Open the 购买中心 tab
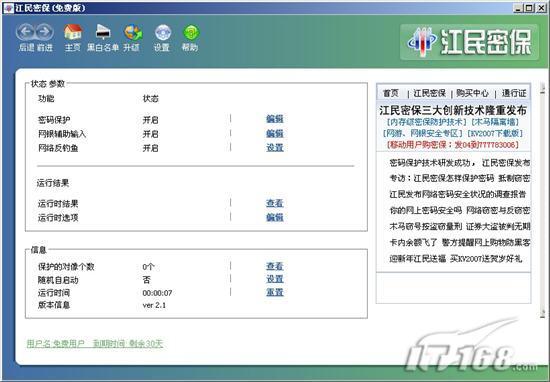Viewport: 550px width, 382px height. point(472,93)
